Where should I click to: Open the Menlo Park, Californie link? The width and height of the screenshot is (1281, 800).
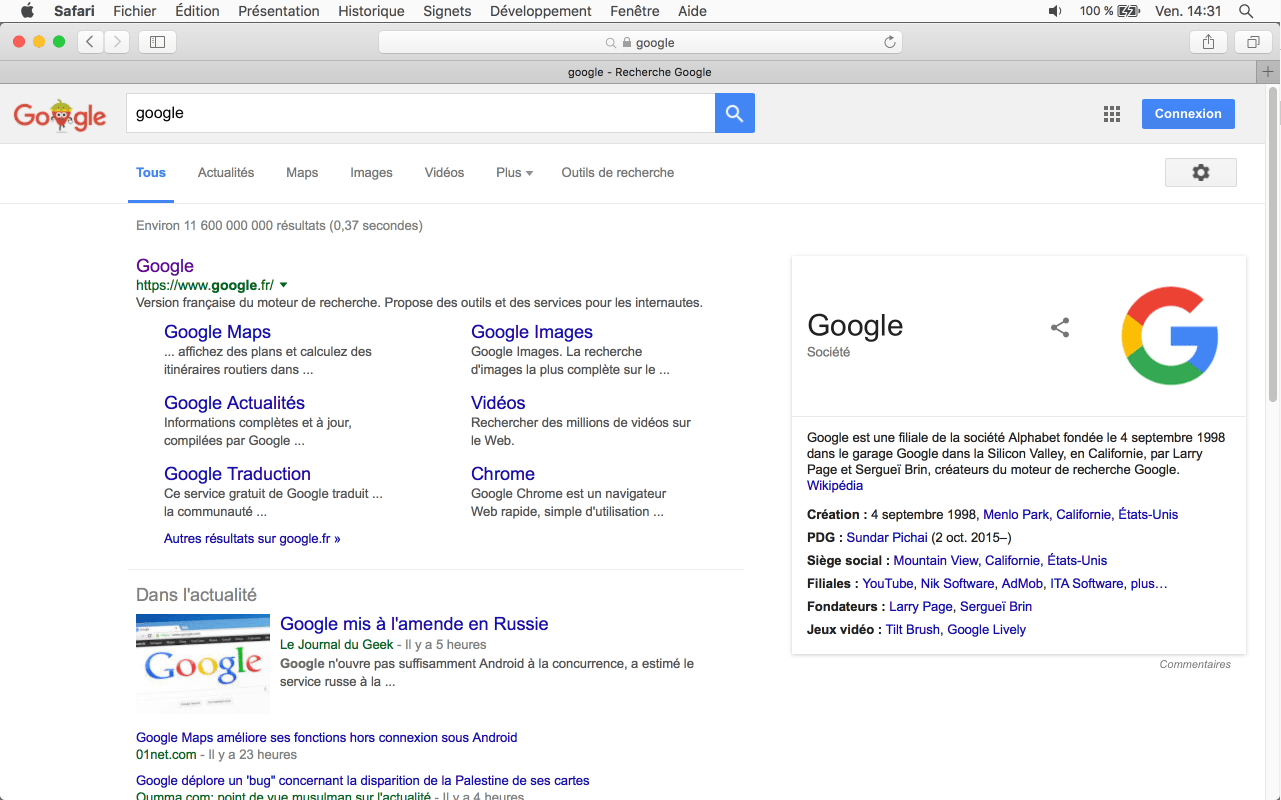(x=1081, y=514)
